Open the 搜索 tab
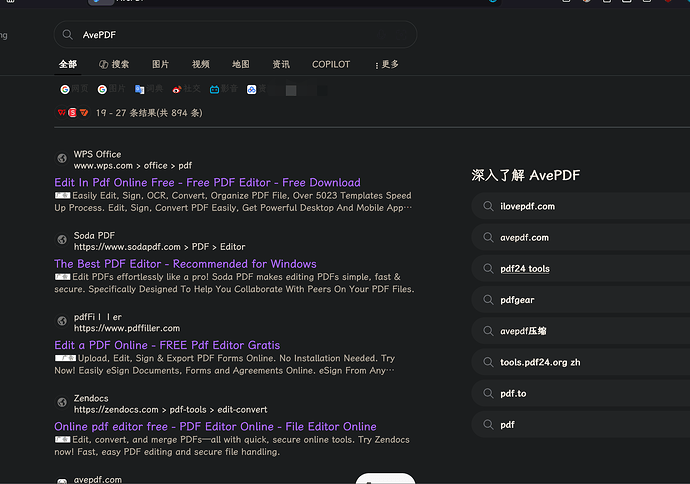Image resolution: width=690 pixels, height=484 pixels. pyautogui.click(x=114, y=64)
